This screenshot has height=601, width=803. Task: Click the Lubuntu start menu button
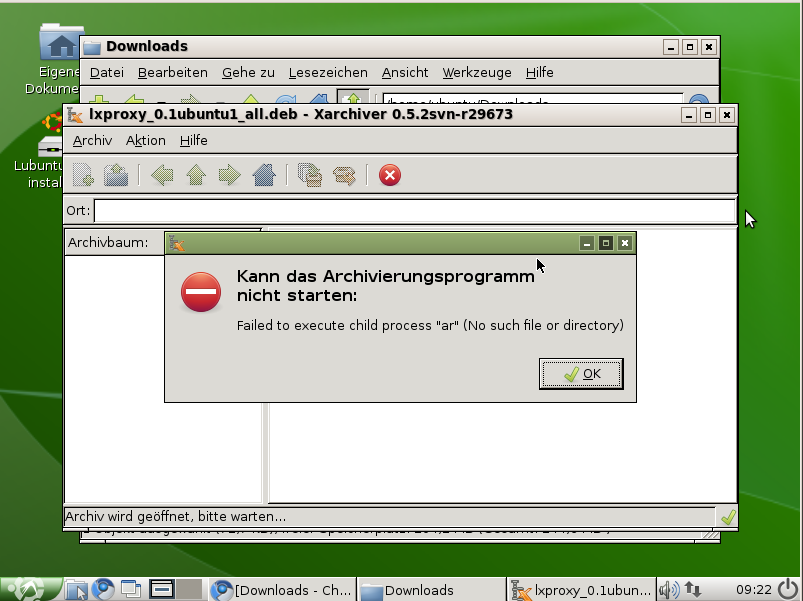pos(30,589)
